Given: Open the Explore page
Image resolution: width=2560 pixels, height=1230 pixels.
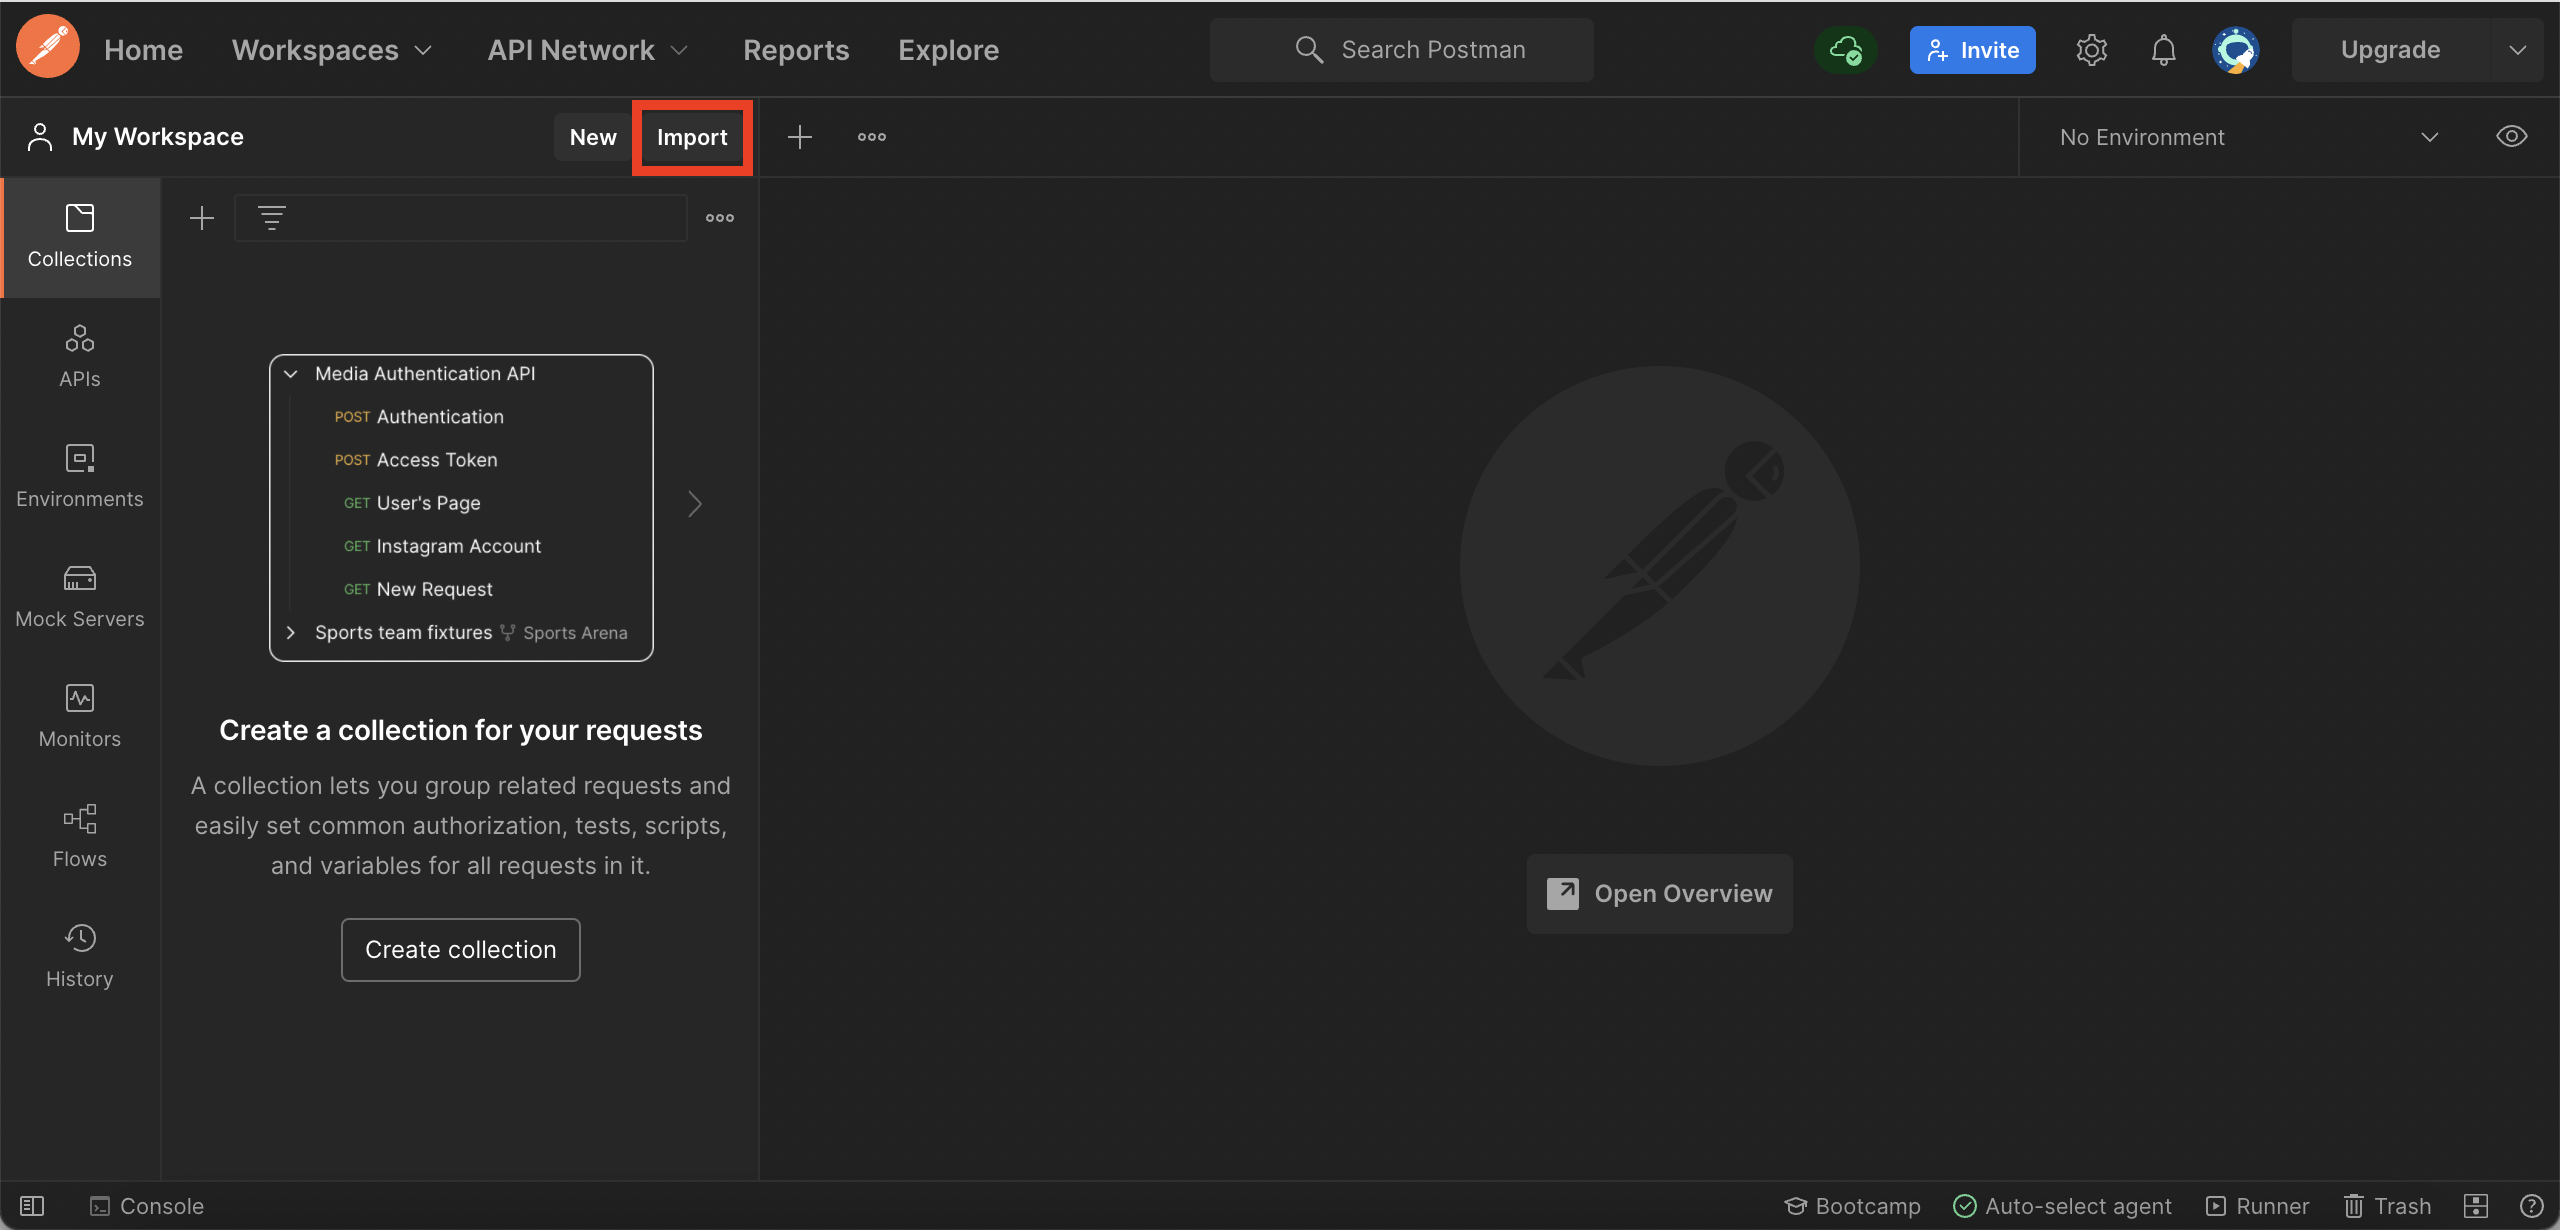Looking at the screenshot, I should [x=947, y=49].
